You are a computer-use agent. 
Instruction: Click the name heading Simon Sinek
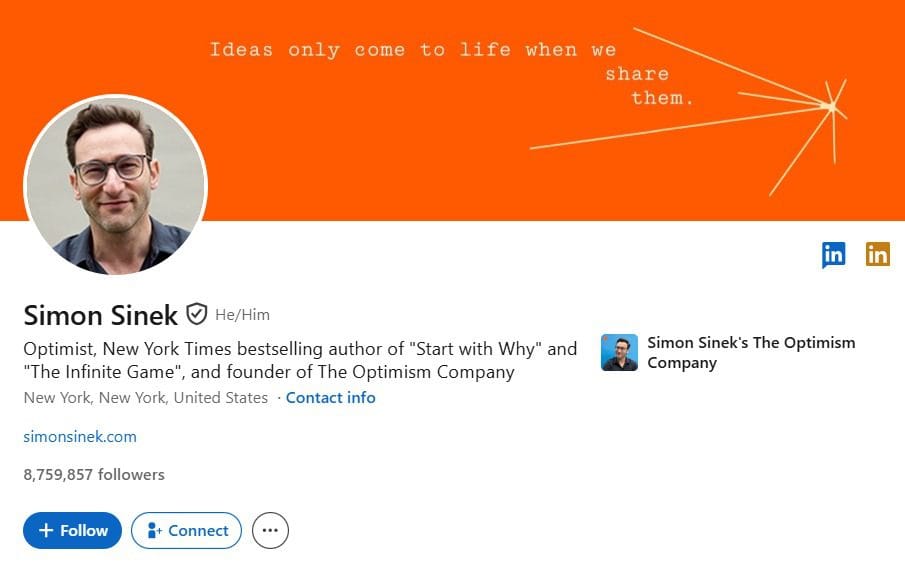(100, 315)
